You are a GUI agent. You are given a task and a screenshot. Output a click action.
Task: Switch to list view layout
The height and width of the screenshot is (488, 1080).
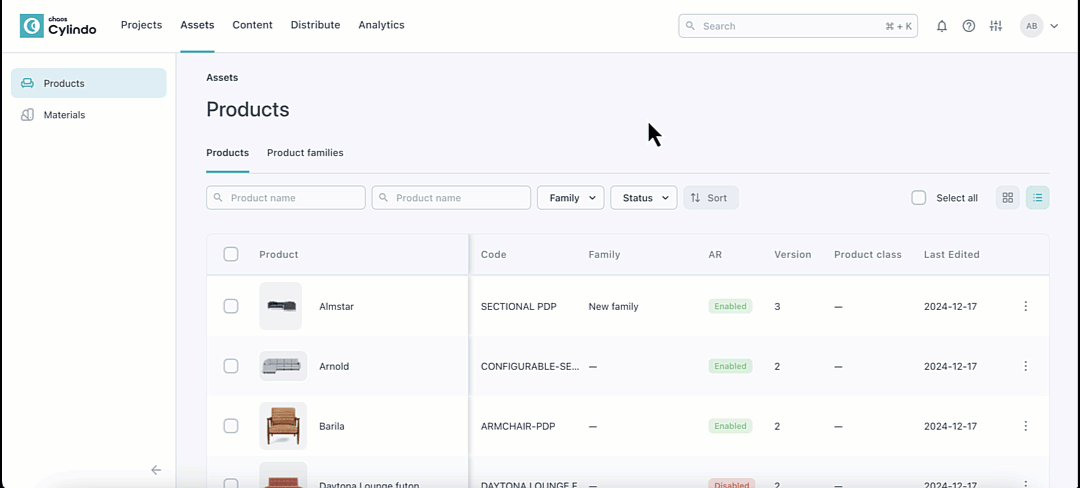(x=1037, y=198)
